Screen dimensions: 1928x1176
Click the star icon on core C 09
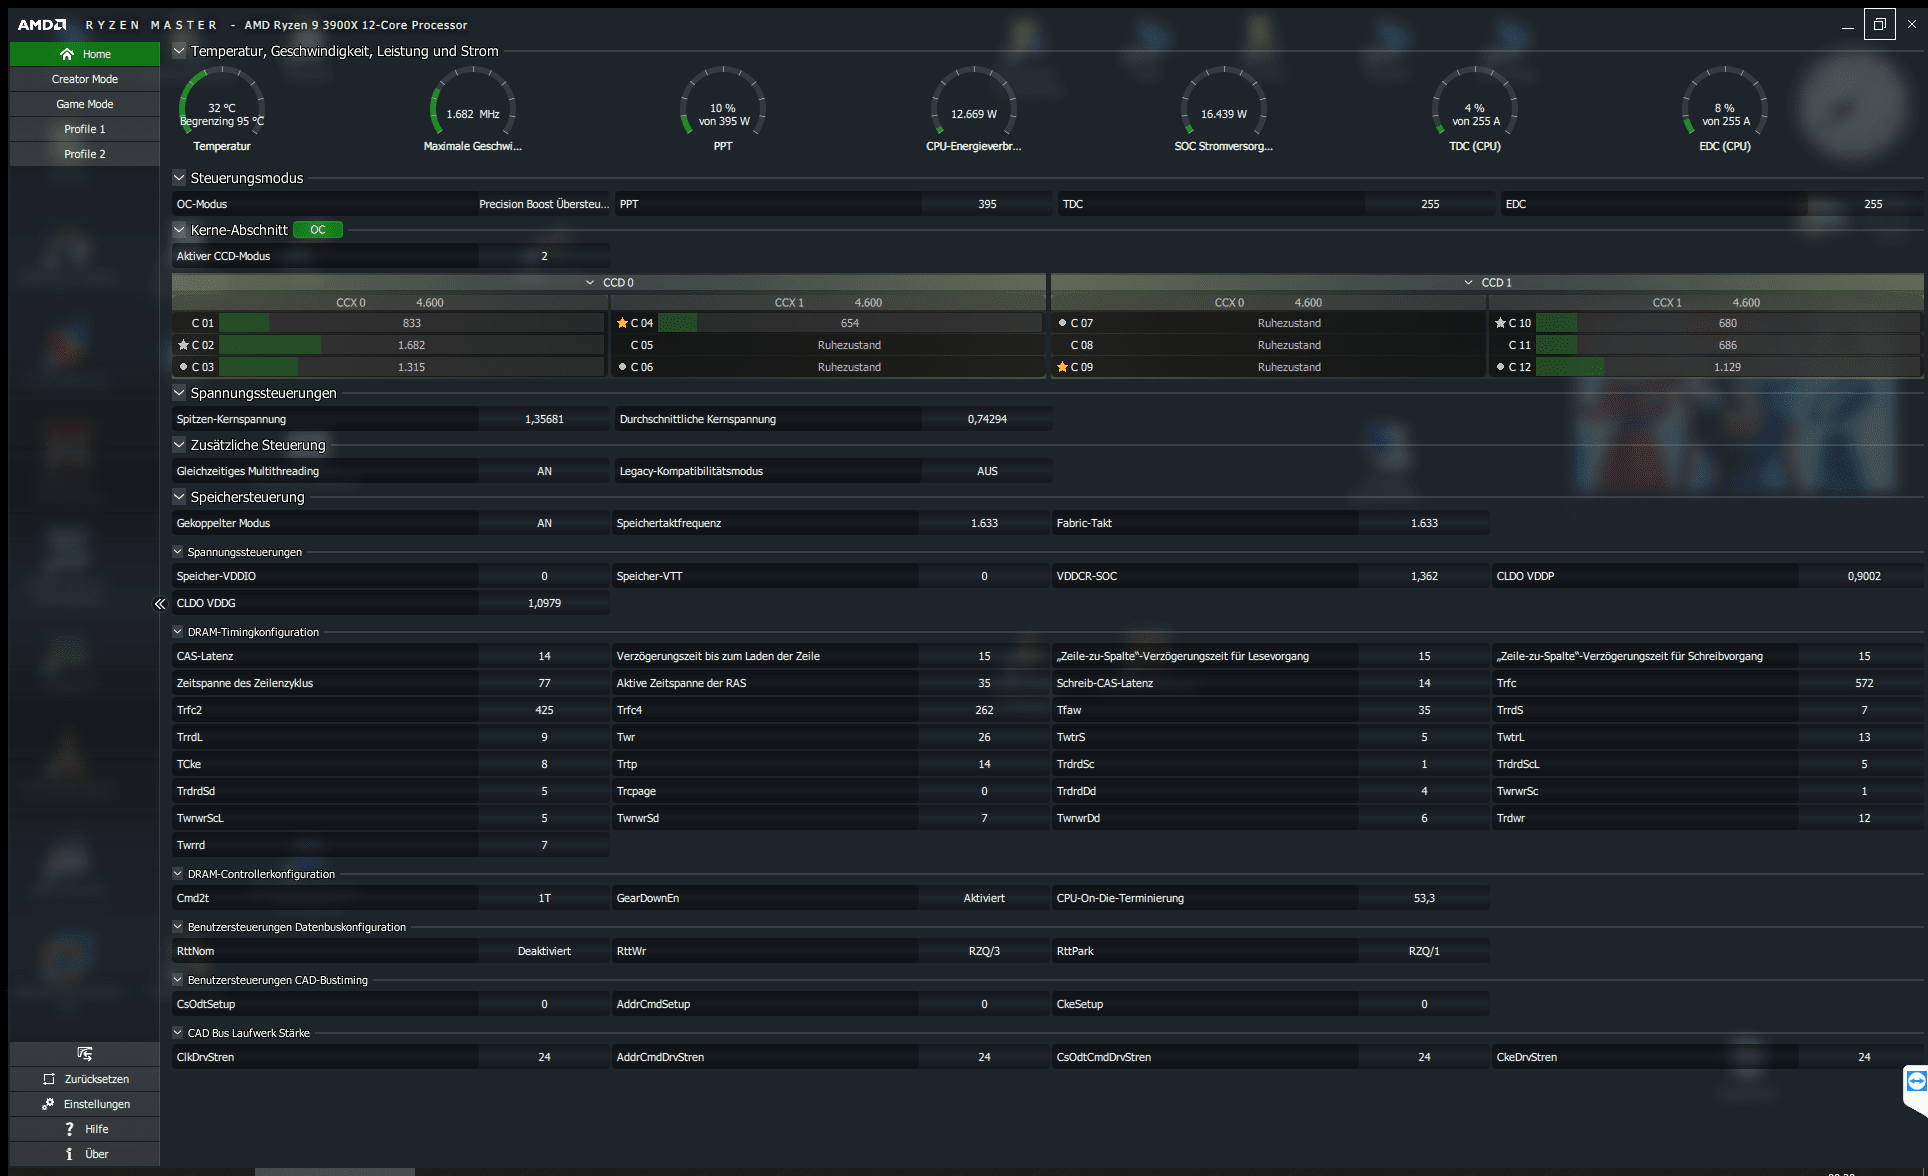click(1062, 367)
